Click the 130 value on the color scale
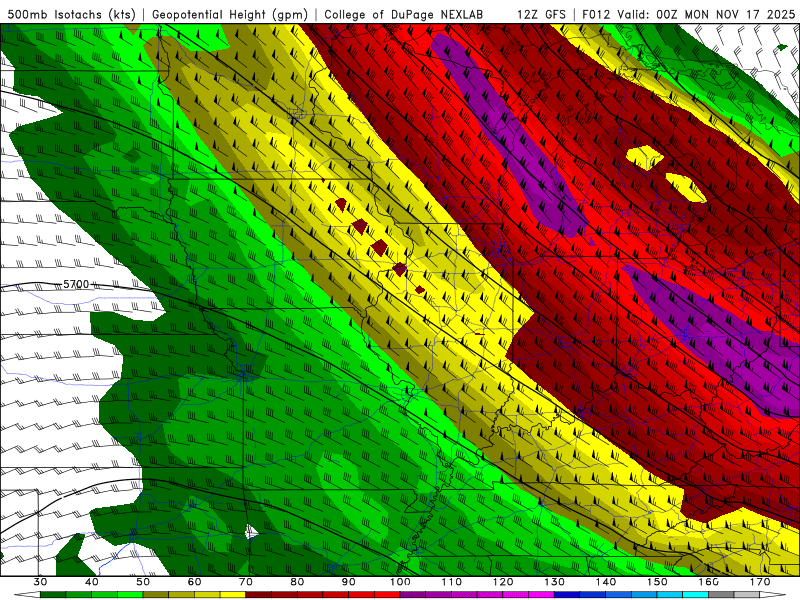 (554, 582)
